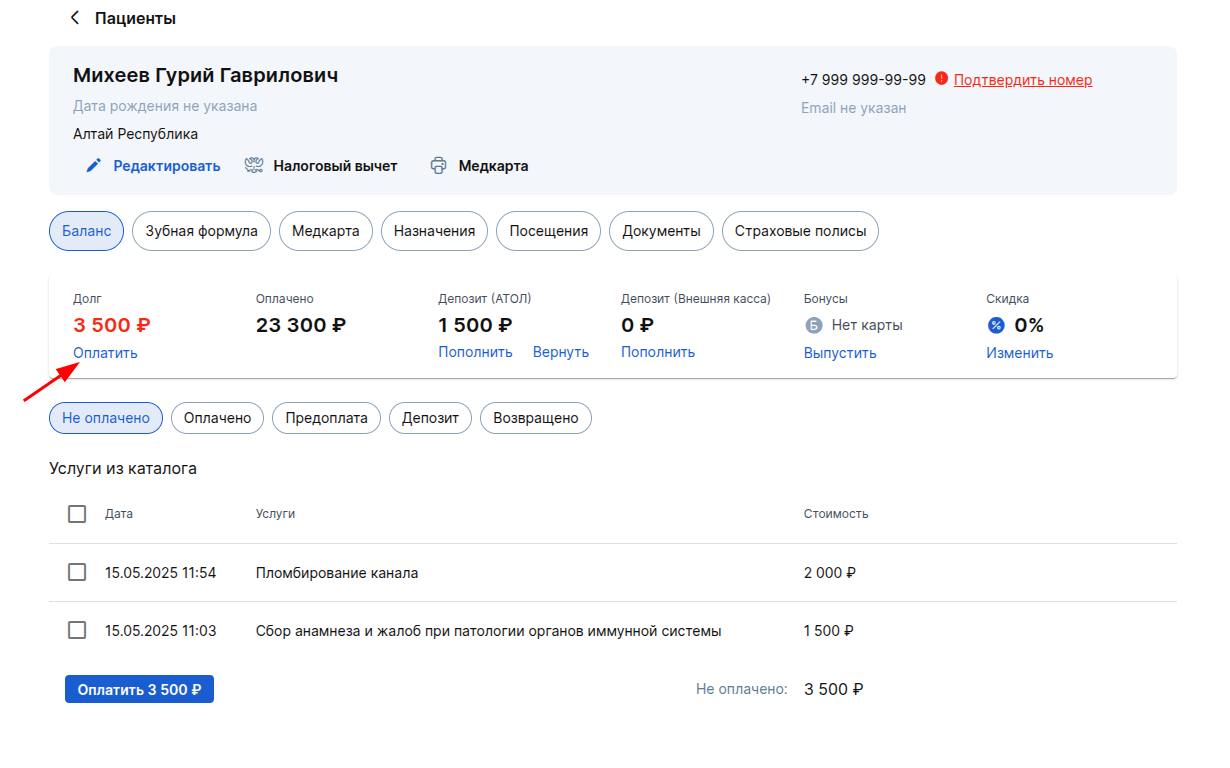This screenshot has height=768, width=1230.
Task: Open Страховые полисы tab
Action: (800, 231)
